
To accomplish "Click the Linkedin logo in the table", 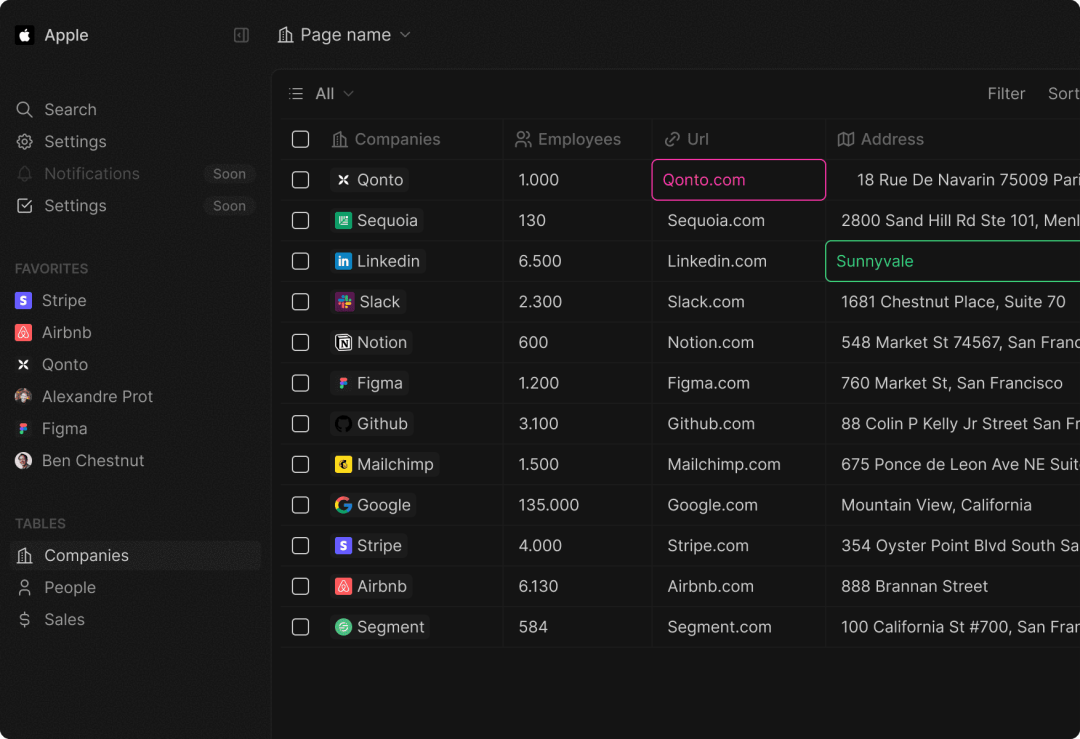I will [x=343, y=261].
